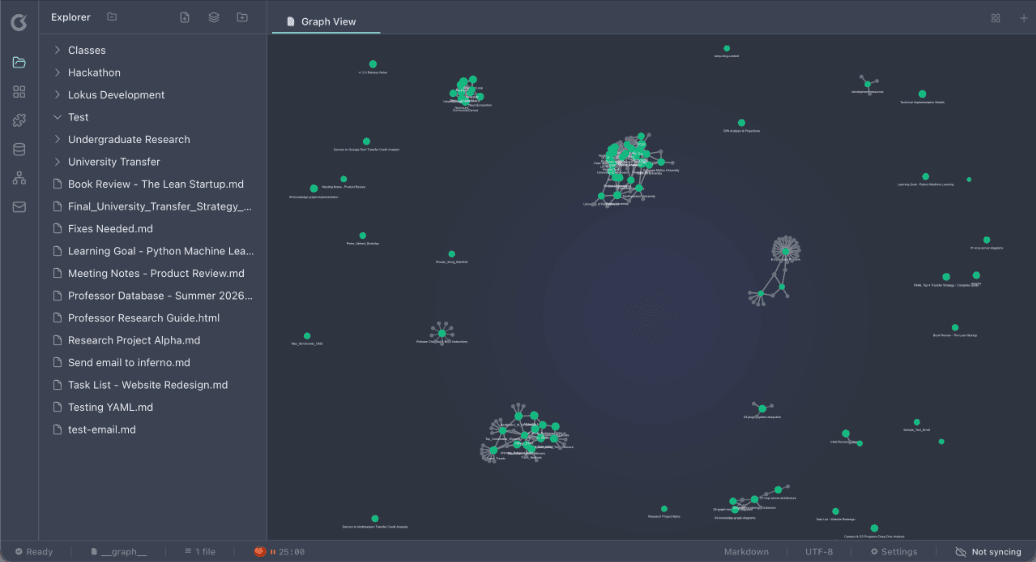
Task: Select the Meeting Notes - Product Review graph node
Action: pos(344,179)
